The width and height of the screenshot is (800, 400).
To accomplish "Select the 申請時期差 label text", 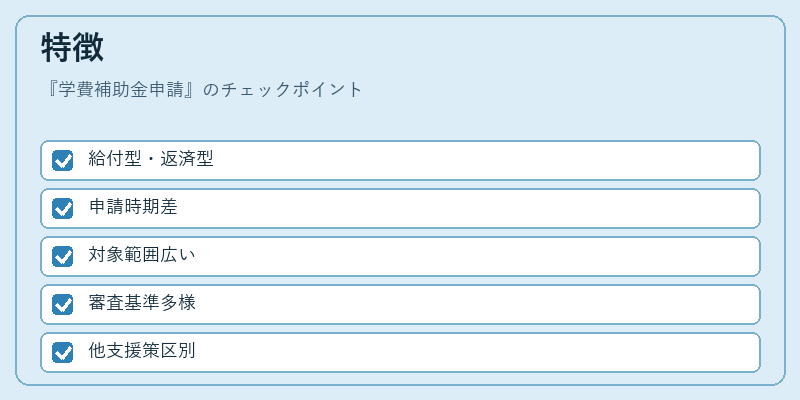I will [x=133, y=207].
